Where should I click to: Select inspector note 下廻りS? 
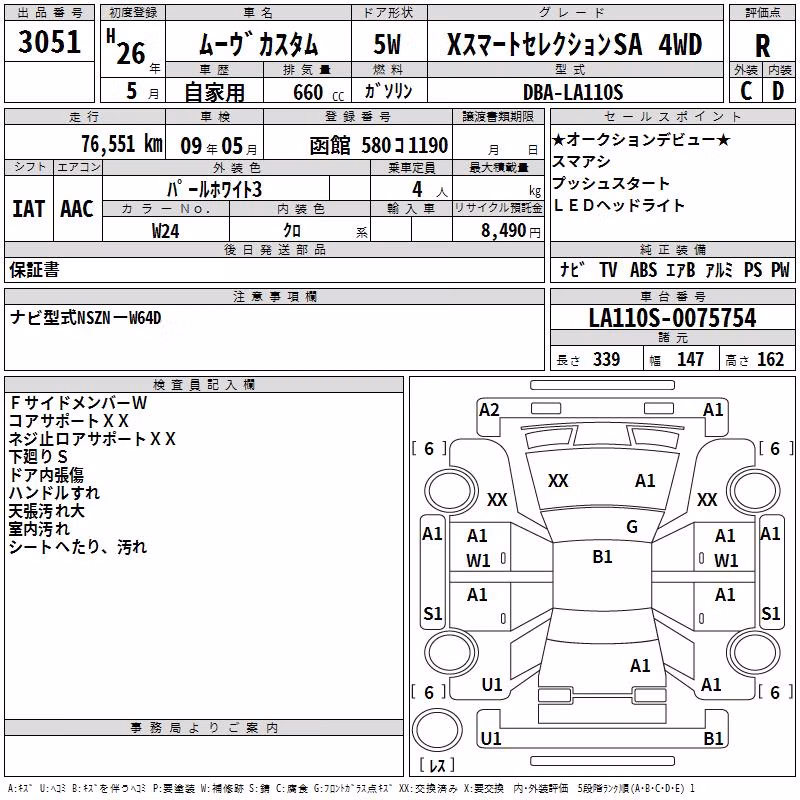tap(38, 457)
